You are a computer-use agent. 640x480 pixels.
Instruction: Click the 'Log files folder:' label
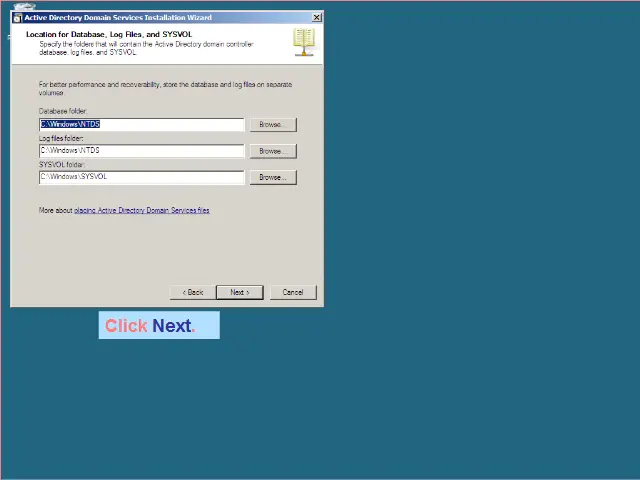[61, 138]
